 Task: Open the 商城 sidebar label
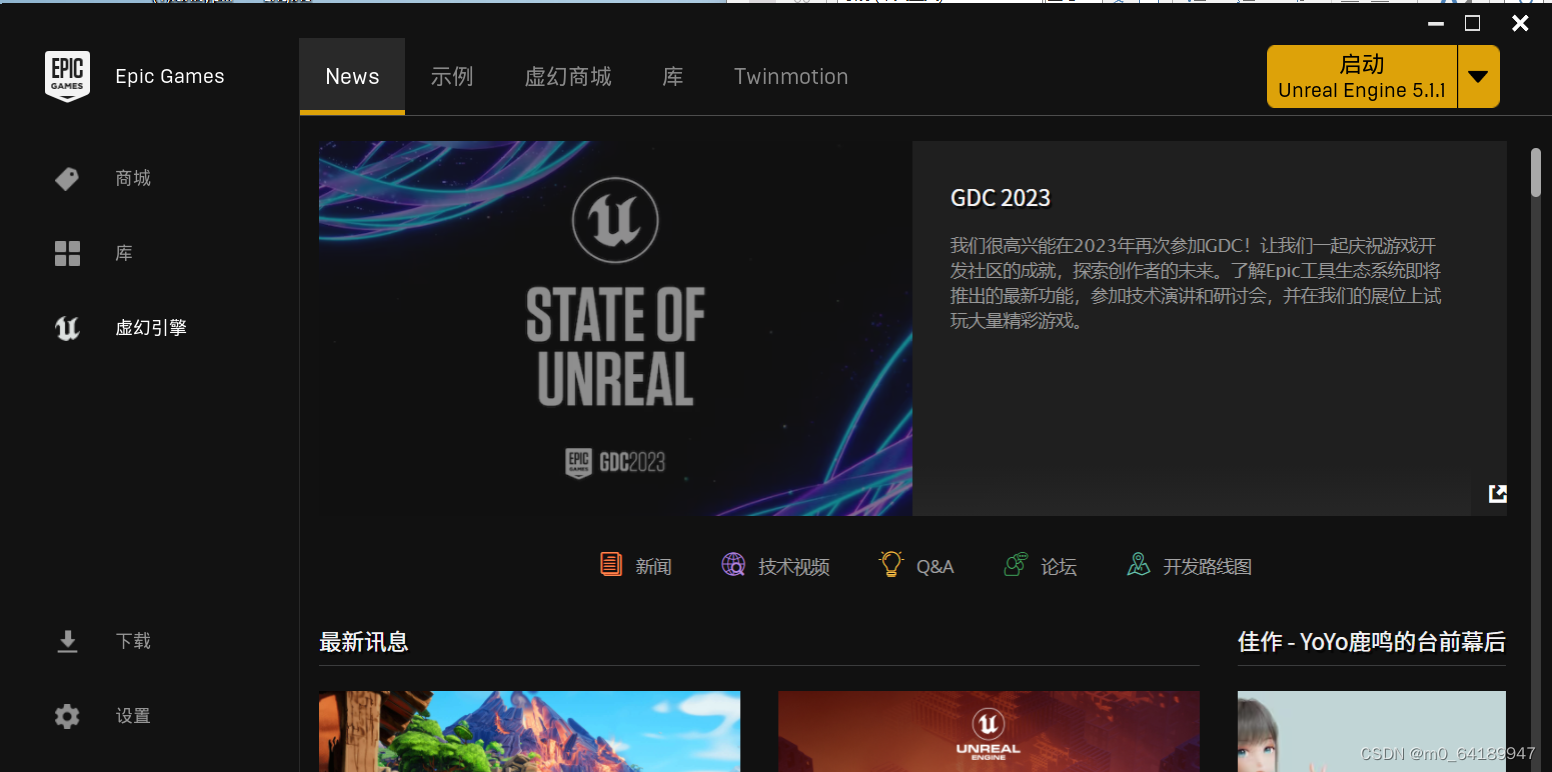pyautogui.click(x=133, y=179)
